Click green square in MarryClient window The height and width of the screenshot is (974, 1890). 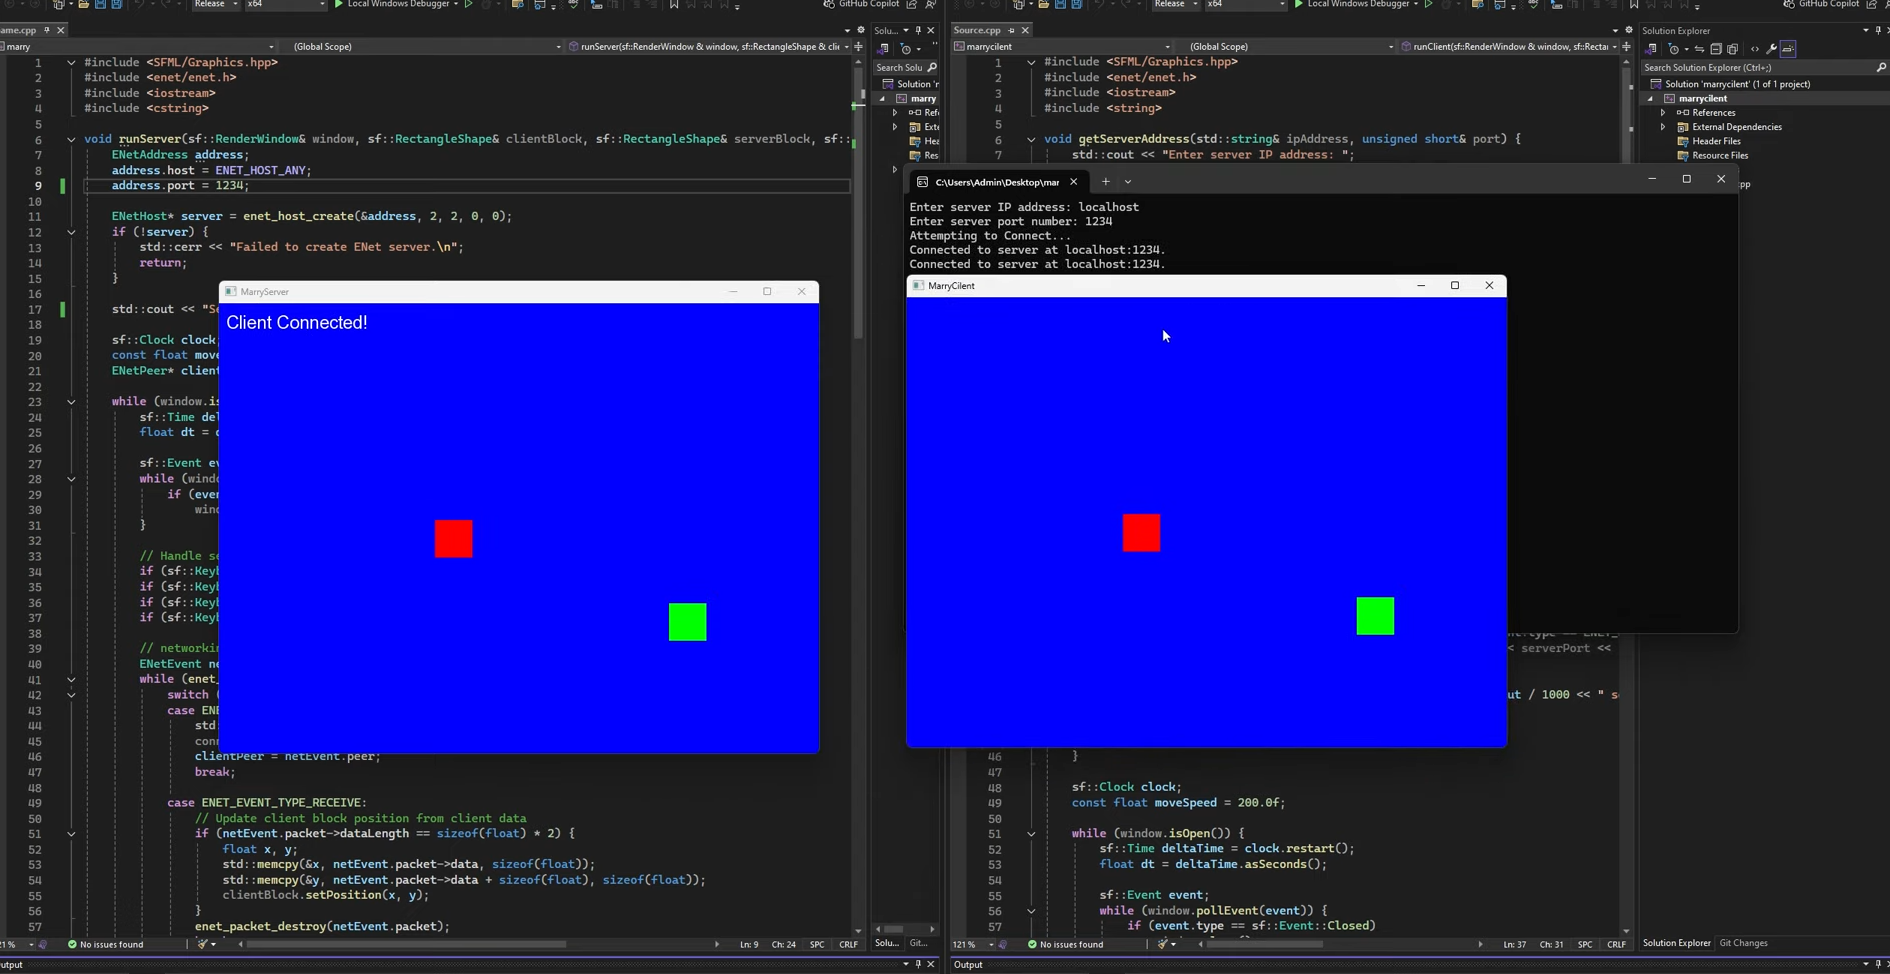[x=1376, y=616]
